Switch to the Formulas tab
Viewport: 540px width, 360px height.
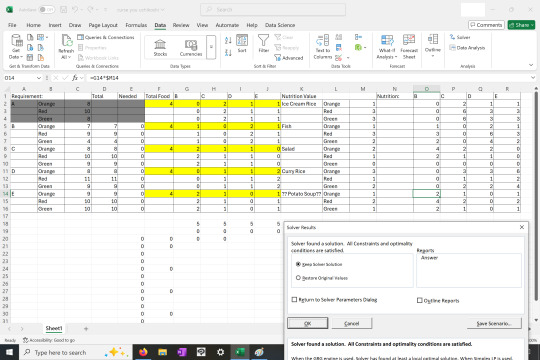tap(136, 25)
